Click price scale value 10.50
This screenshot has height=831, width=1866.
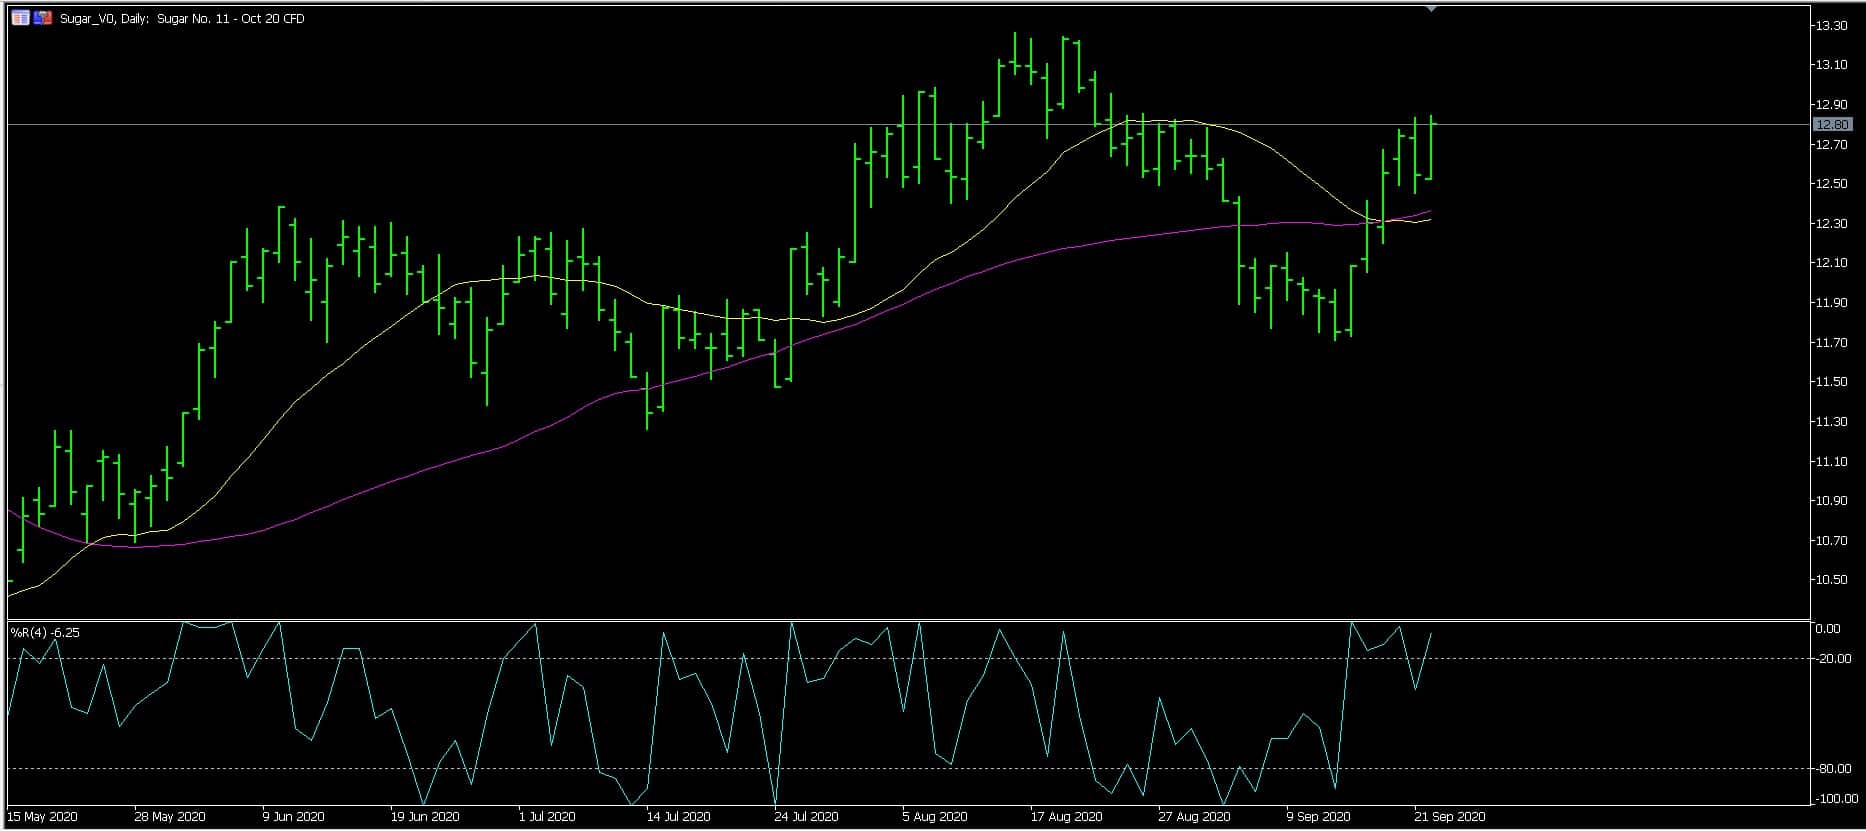pyautogui.click(x=1831, y=580)
